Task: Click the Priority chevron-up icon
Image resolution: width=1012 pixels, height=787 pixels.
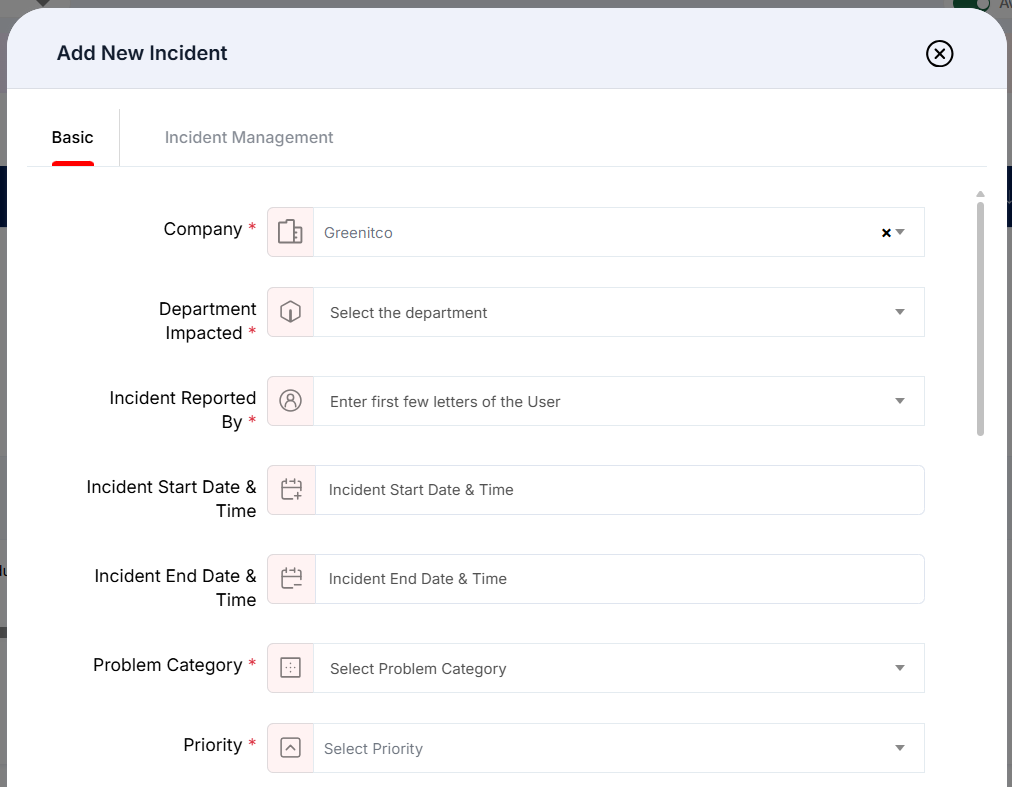Action: (290, 748)
